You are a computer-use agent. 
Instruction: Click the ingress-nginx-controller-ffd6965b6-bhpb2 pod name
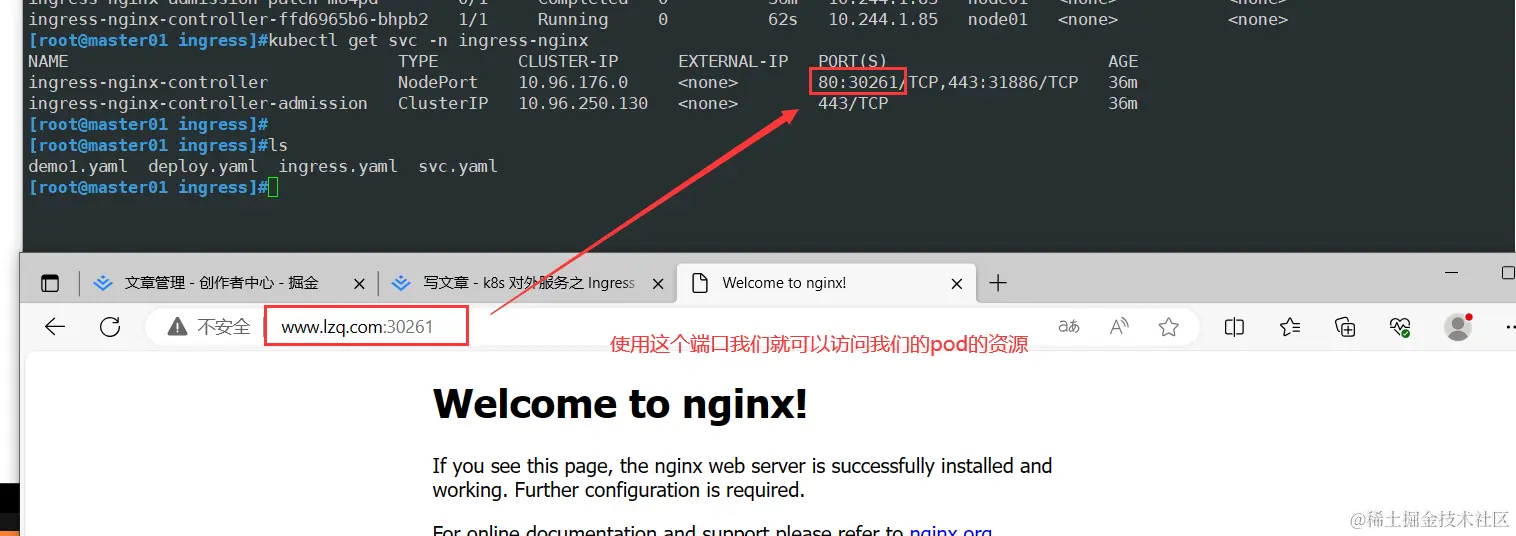(x=228, y=19)
